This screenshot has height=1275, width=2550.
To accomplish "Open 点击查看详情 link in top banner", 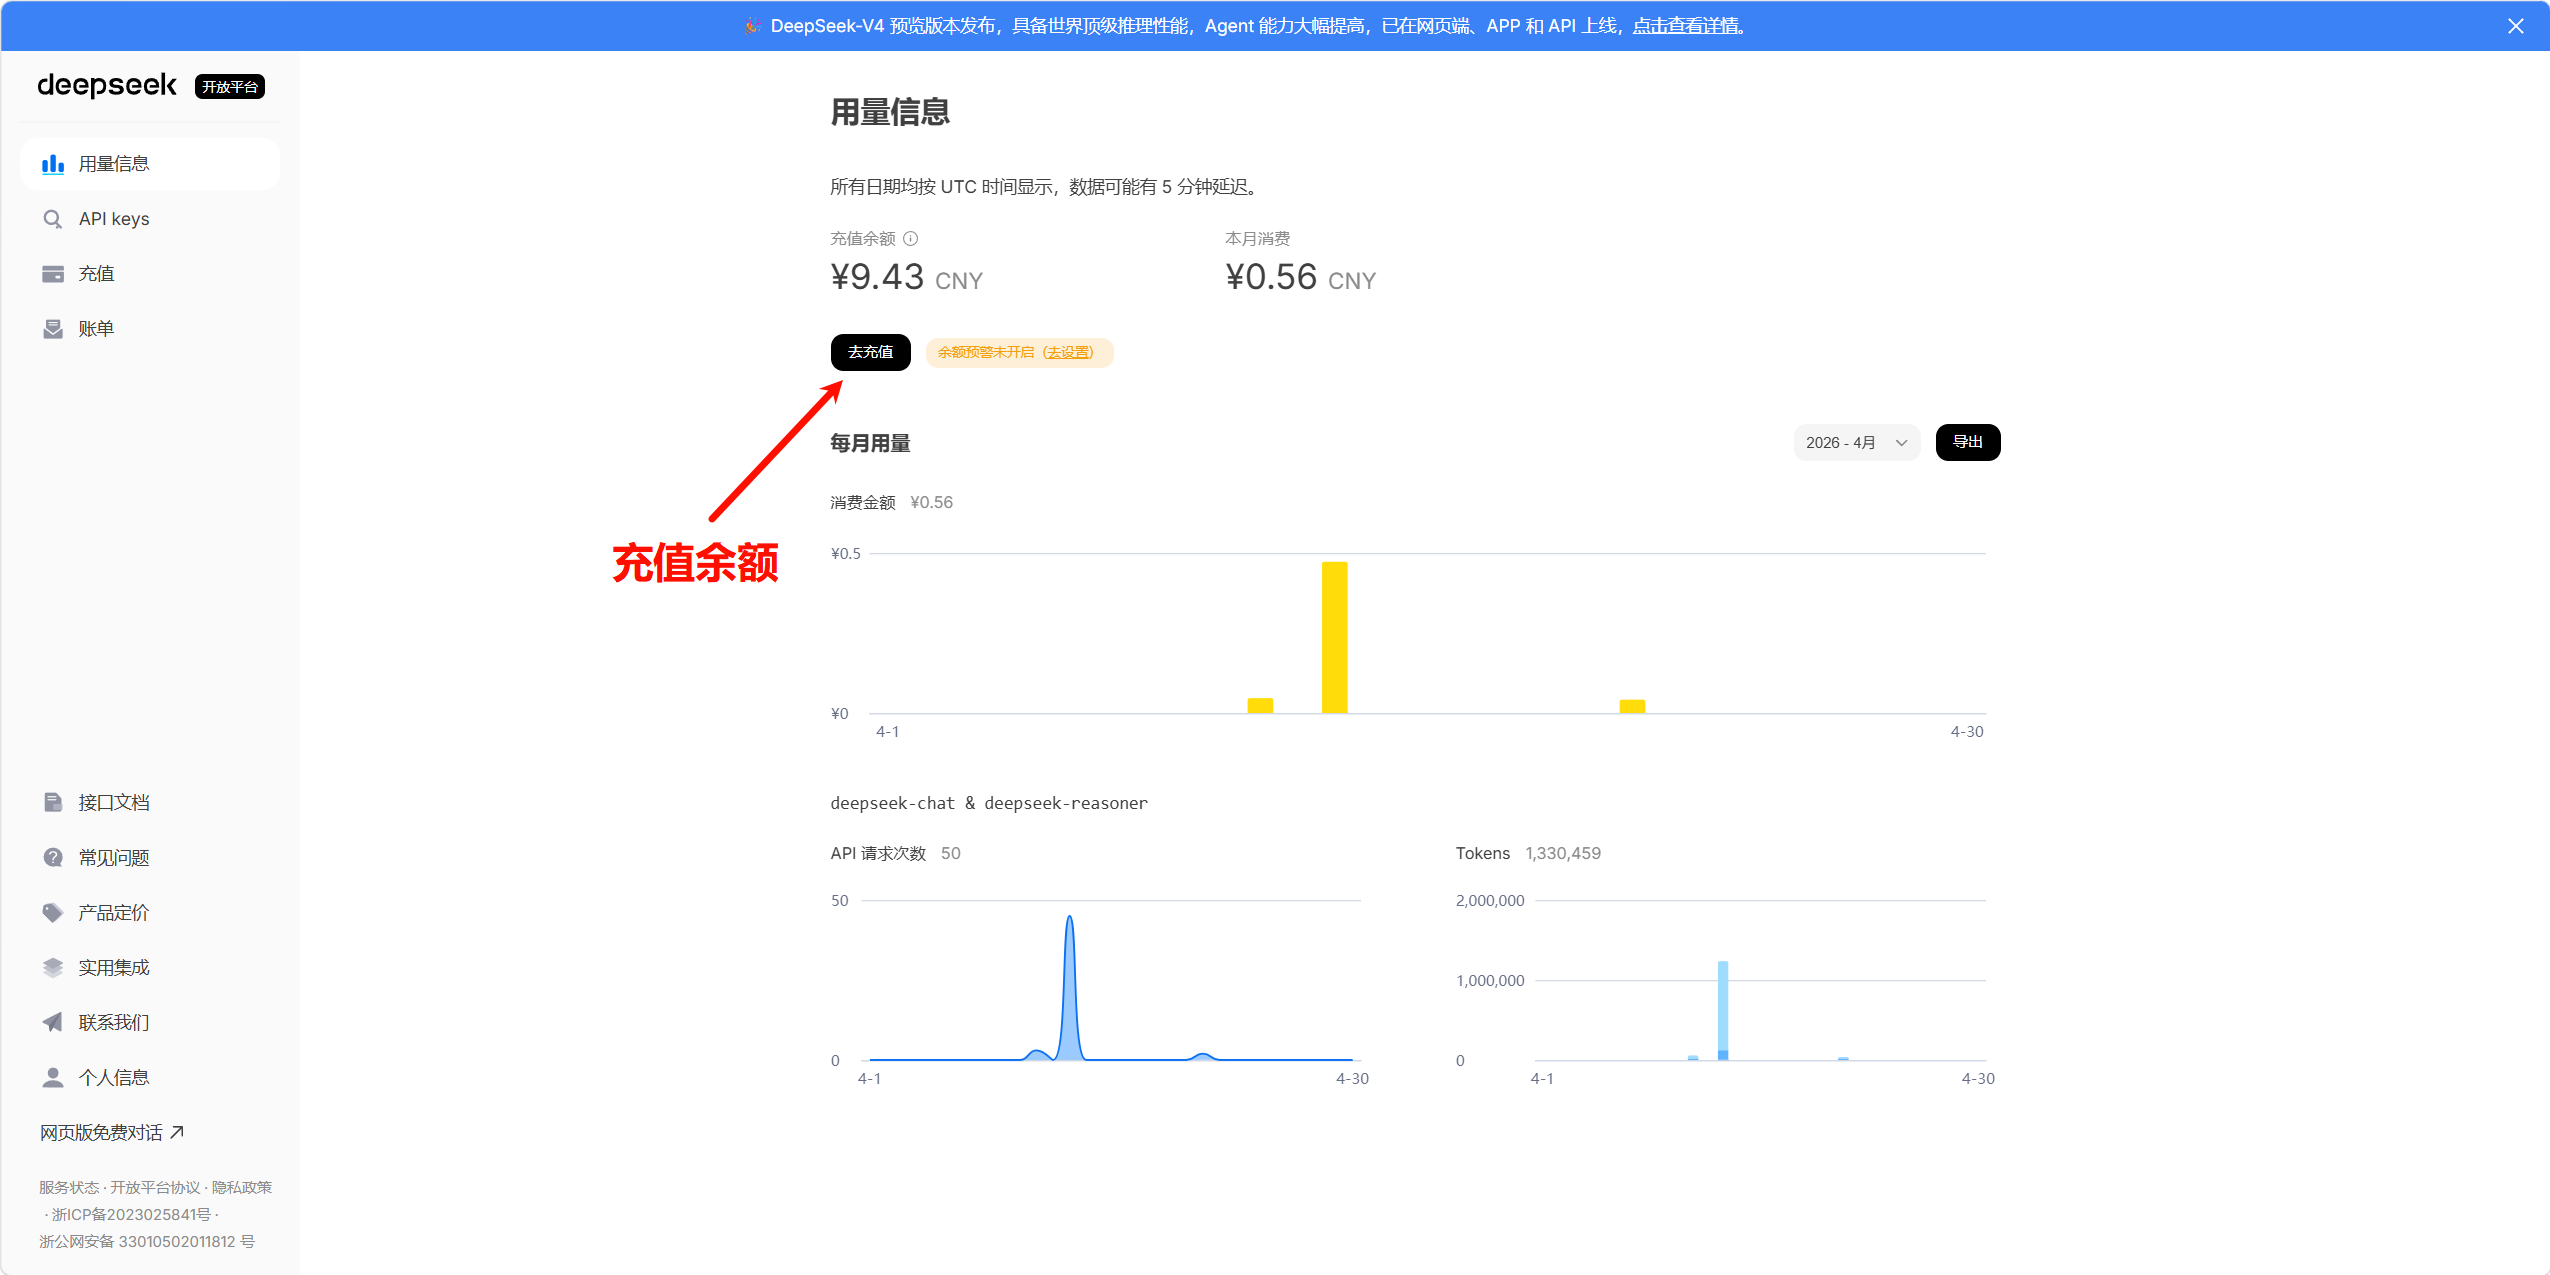I will tap(1687, 26).
